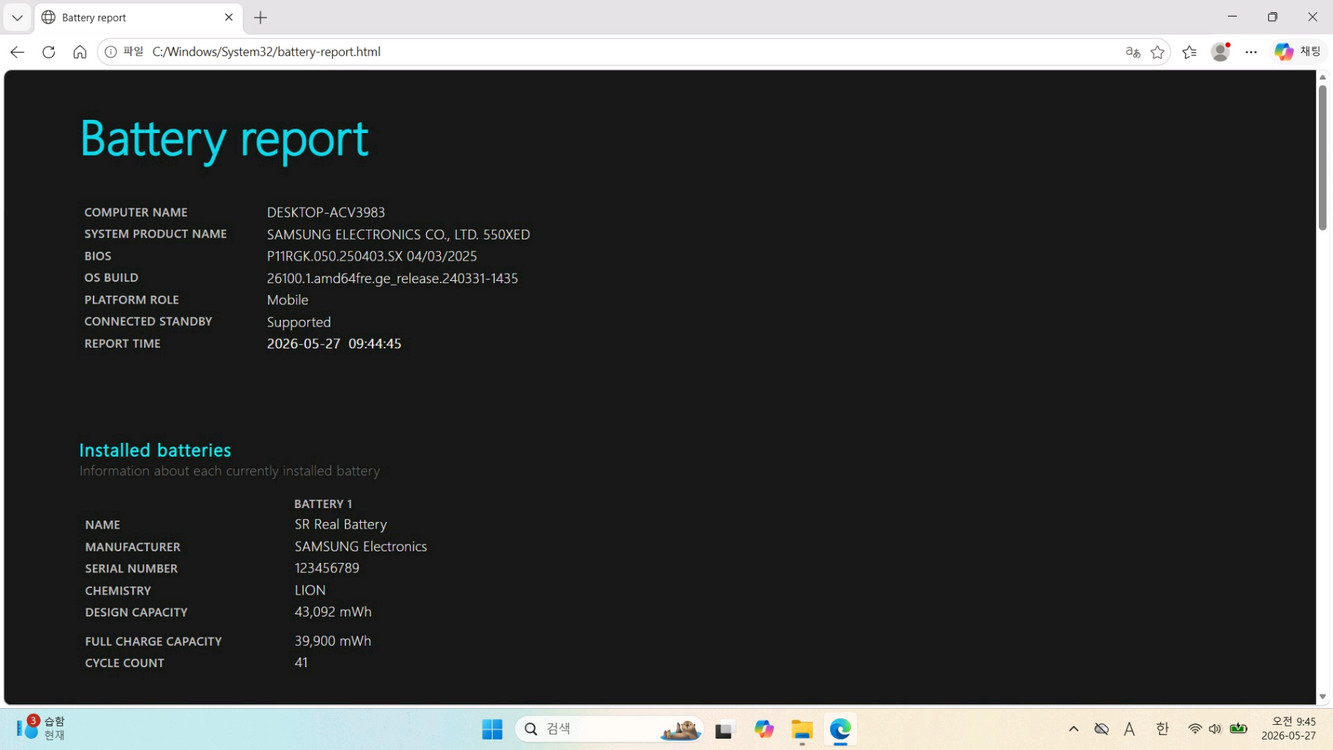
Task: Go back to the previous page
Action: pyautogui.click(x=17, y=52)
